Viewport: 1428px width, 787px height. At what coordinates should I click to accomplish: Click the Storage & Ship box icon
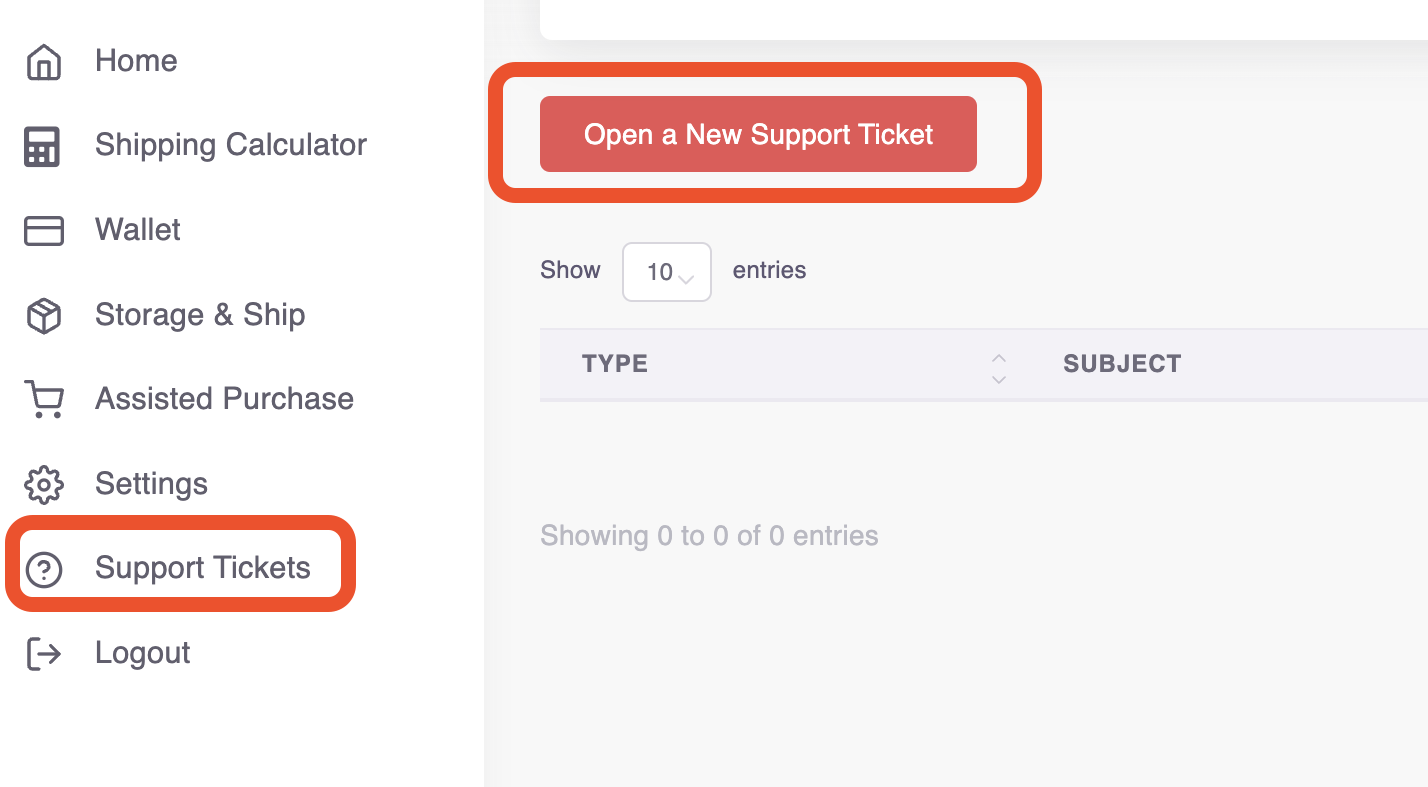43,316
